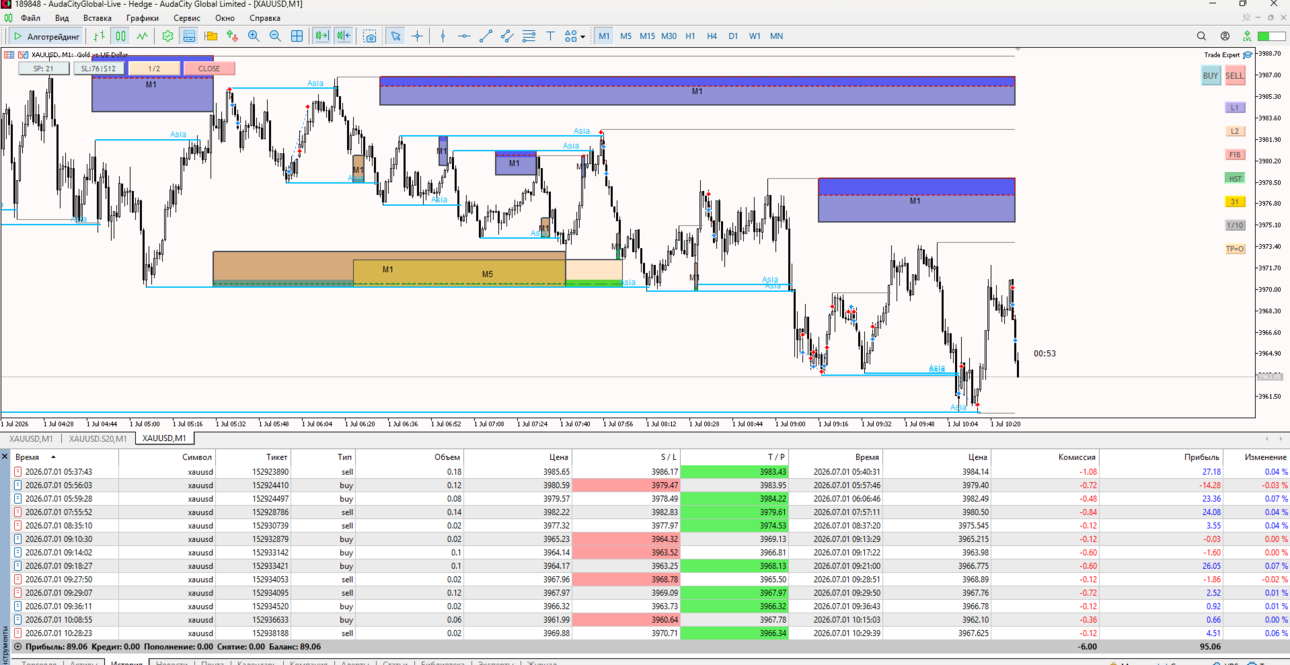Switch timeframe to M5
The height and width of the screenshot is (665, 1290).
(x=626, y=36)
